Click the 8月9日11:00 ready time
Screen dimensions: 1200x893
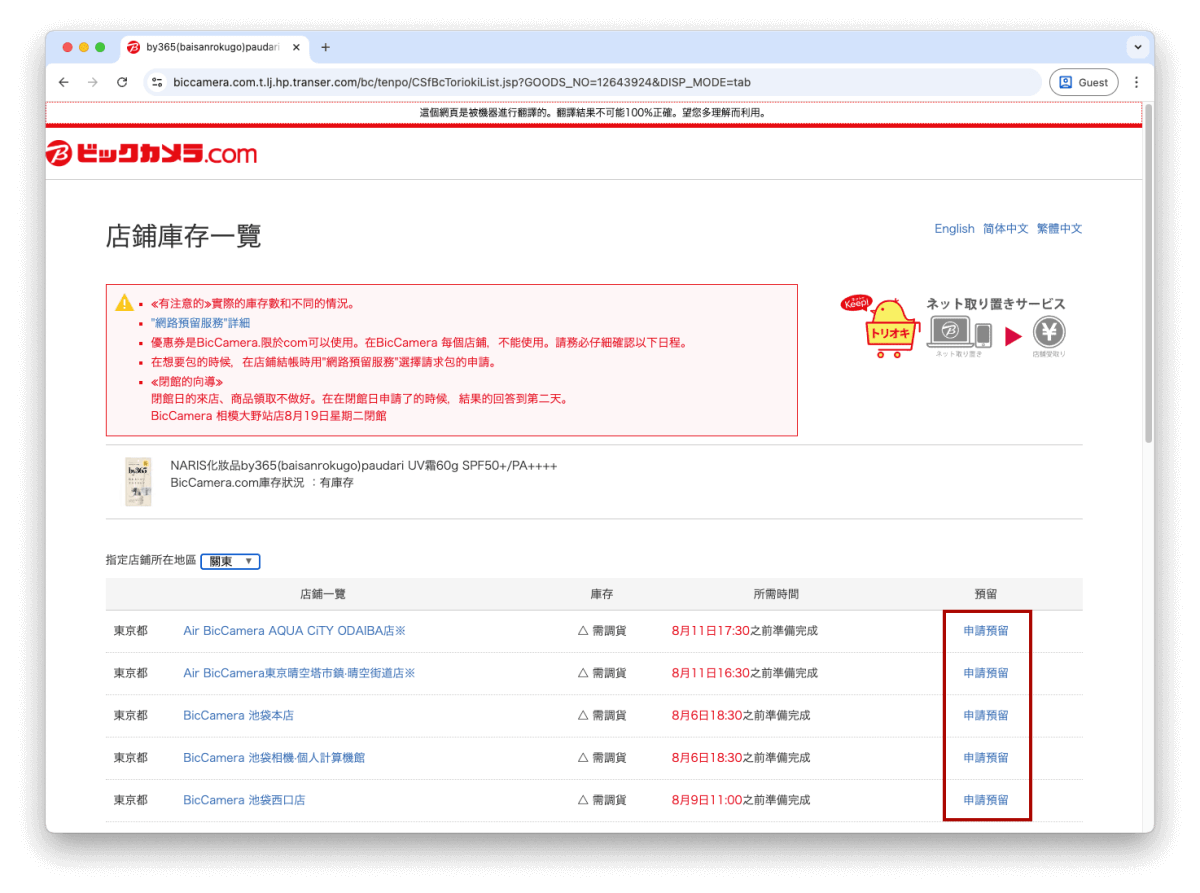[707, 800]
